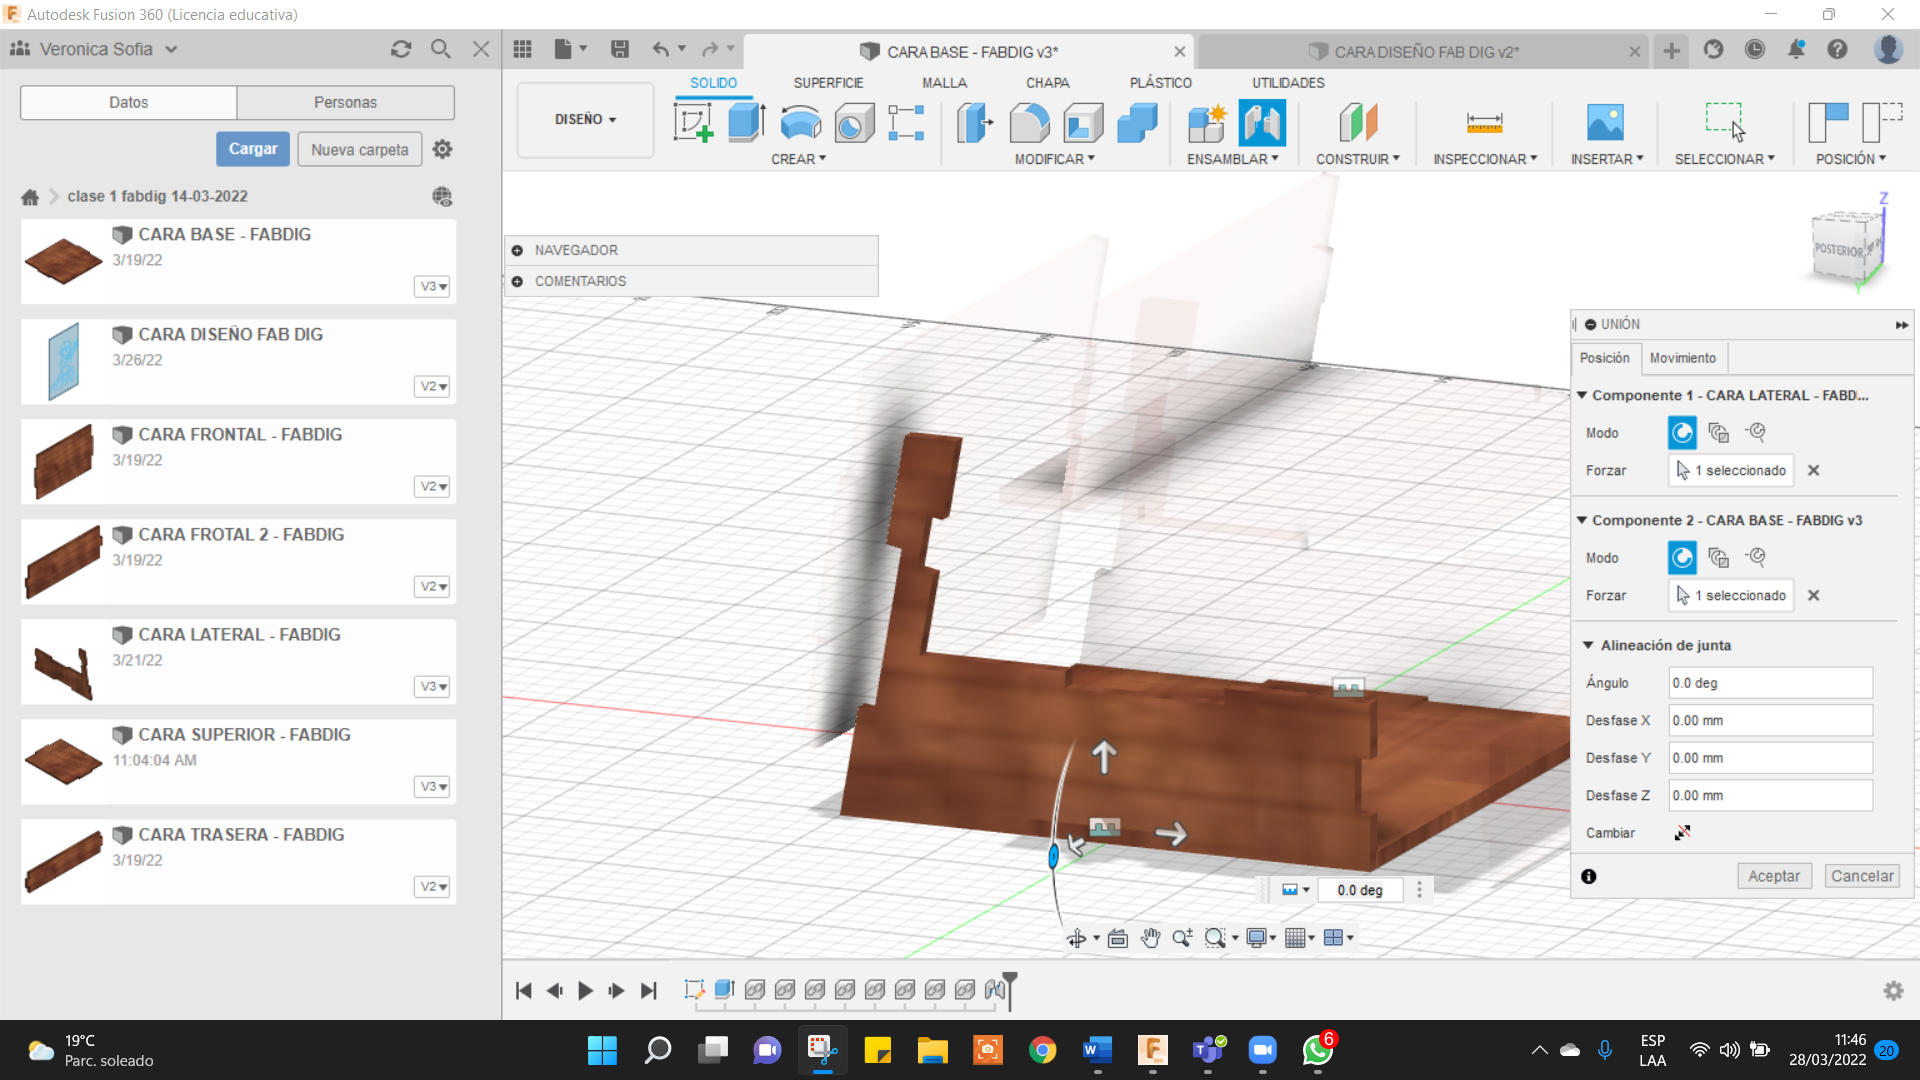Collapse the Alineación de junta section

coord(1588,645)
